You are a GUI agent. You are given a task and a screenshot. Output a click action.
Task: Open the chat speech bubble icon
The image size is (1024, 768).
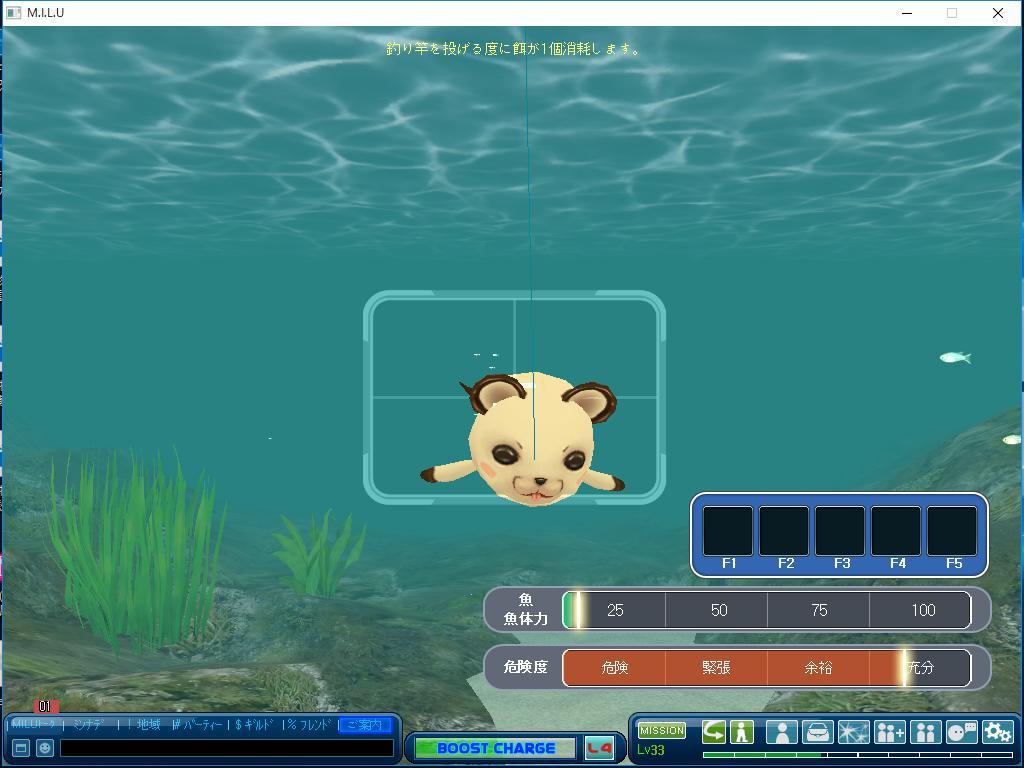click(x=961, y=732)
